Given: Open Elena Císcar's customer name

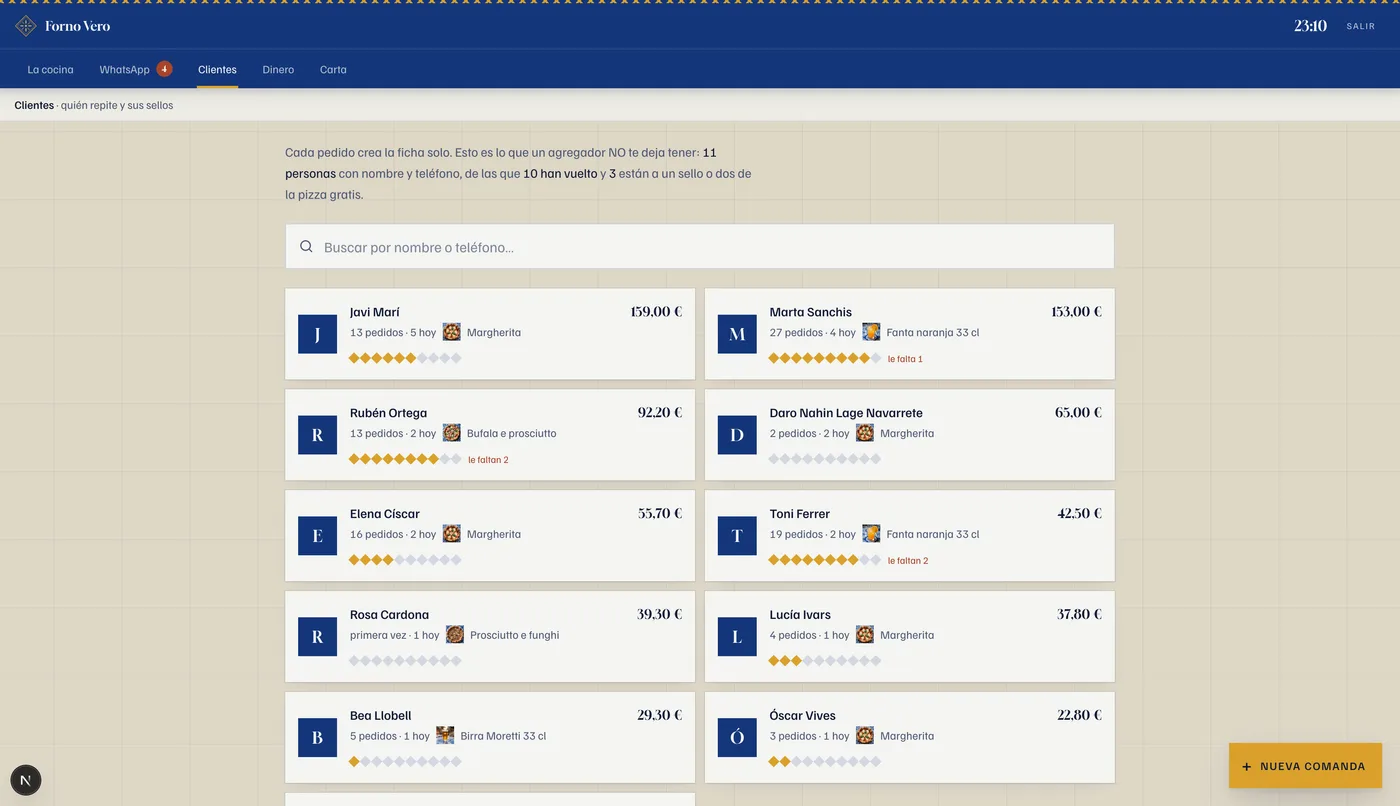Looking at the screenshot, I should click(x=385, y=514).
